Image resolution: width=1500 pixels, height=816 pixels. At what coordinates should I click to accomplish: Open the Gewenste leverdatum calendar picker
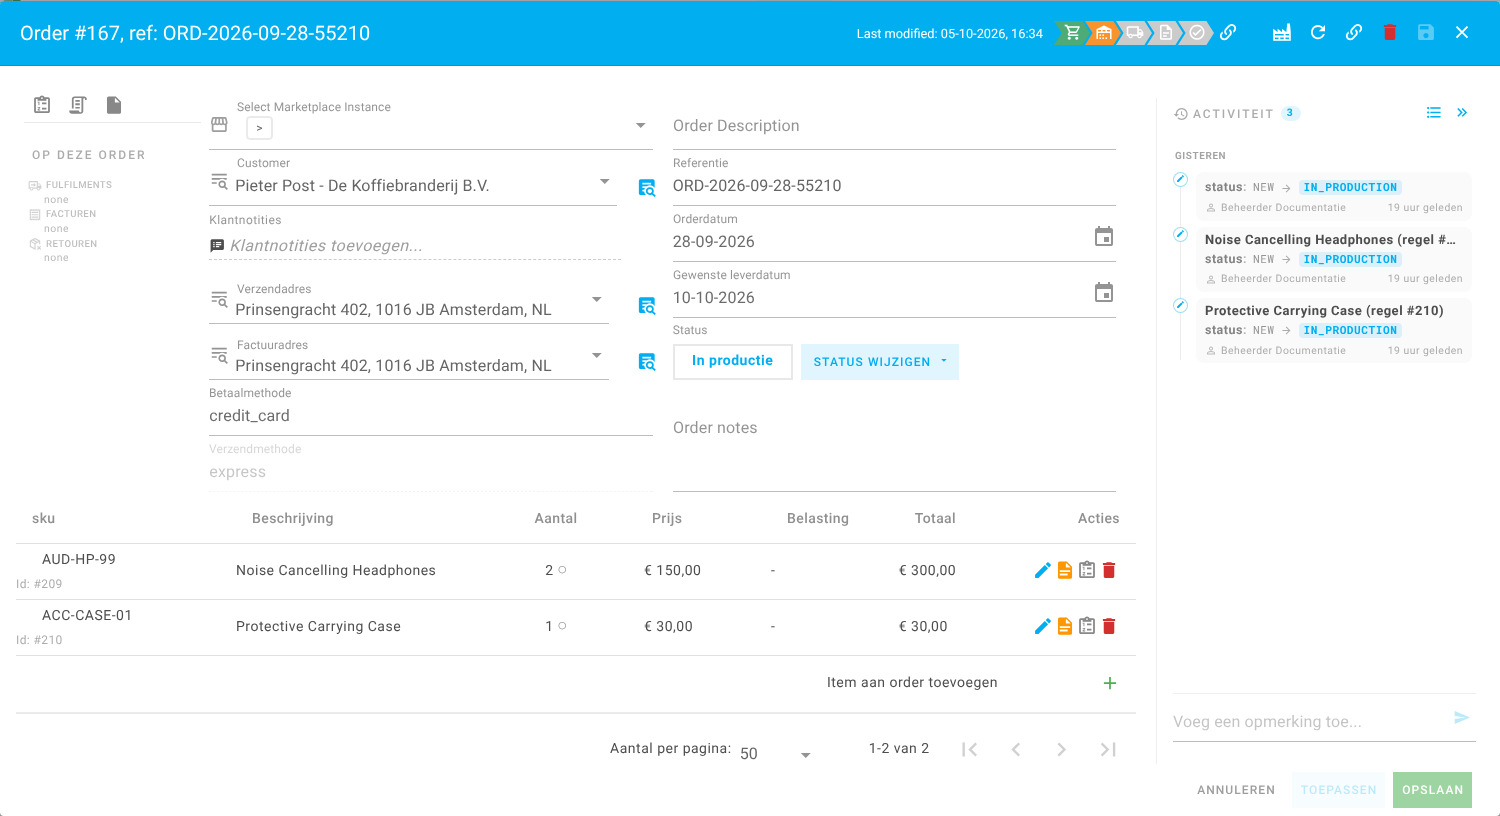click(1104, 293)
